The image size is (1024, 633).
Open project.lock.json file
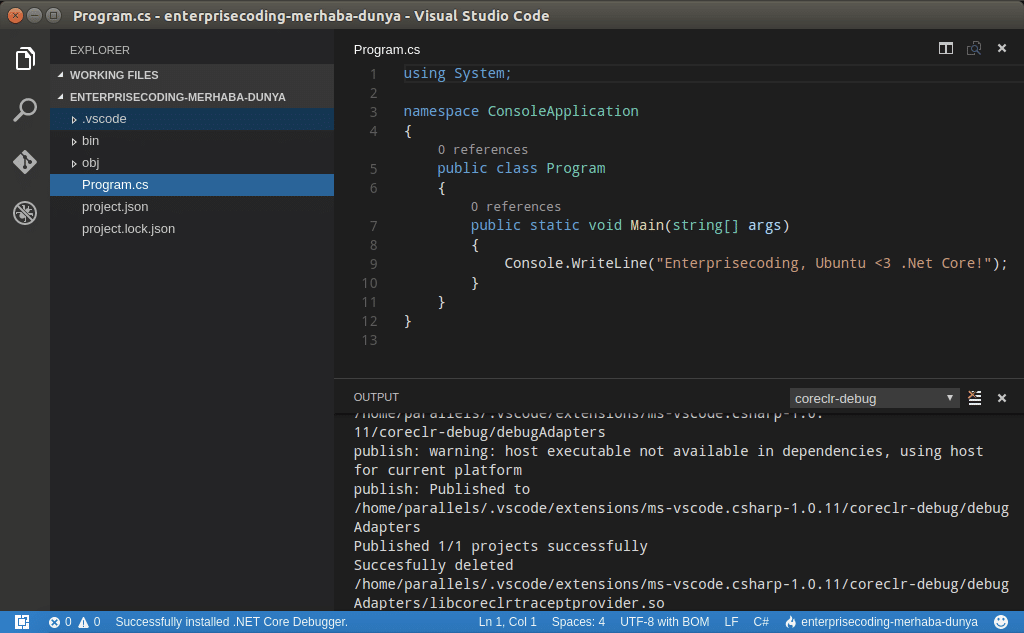coord(192,229)
